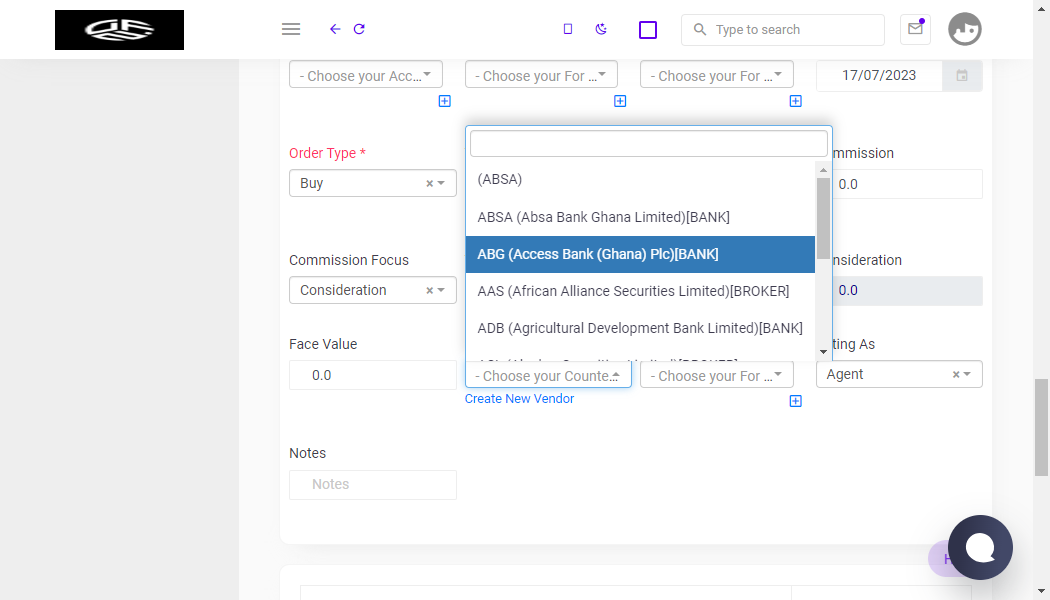Image resolution: width=1050 pixels, height=600 pixels.
Task: Click the mobile view icon
Action: 568,29
